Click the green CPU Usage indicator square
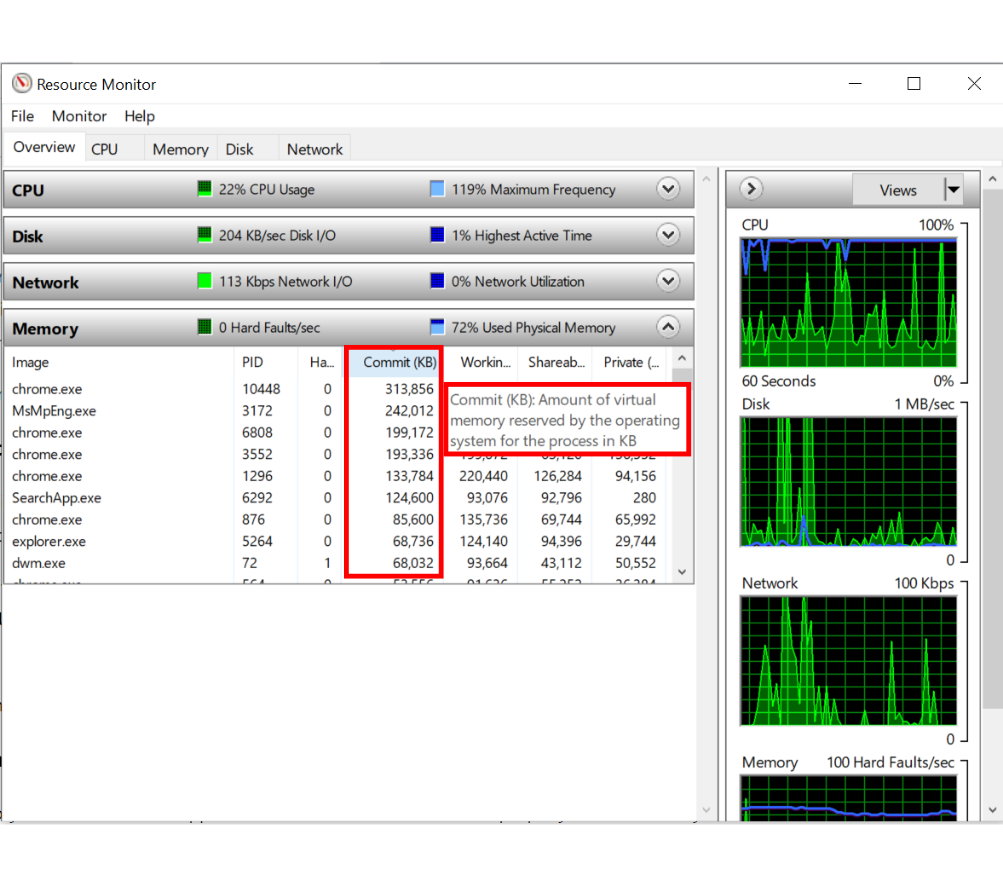The height and width of the screenshot is (886, 1003). (205, 189)
